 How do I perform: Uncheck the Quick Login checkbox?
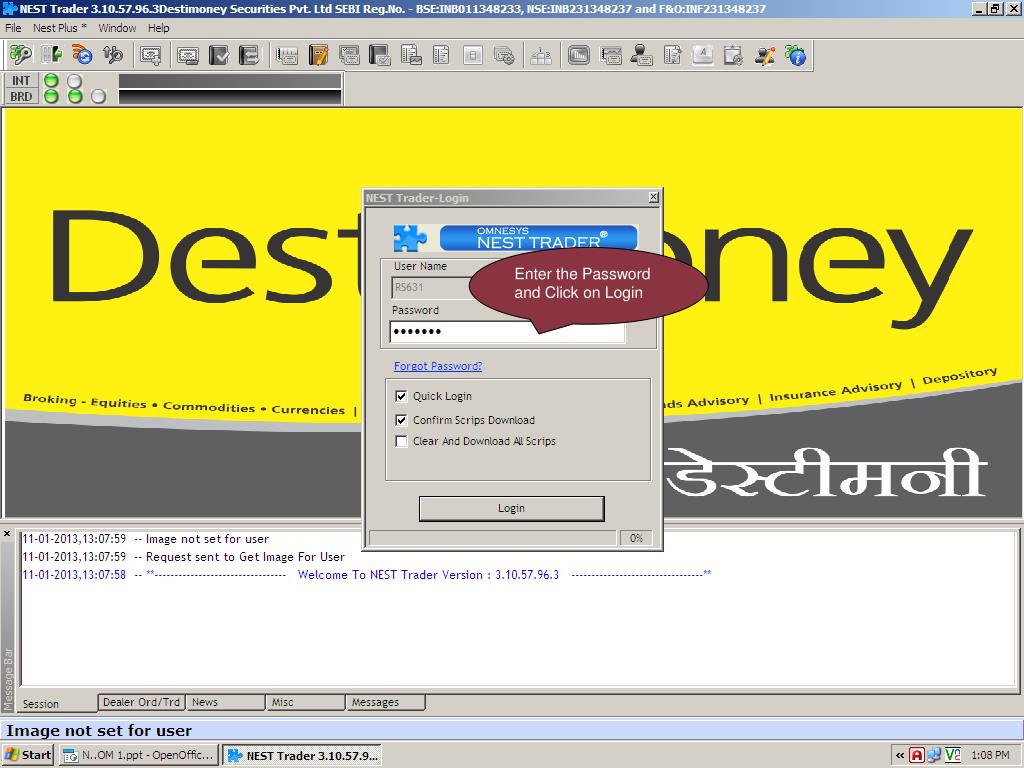click(402, 396)
